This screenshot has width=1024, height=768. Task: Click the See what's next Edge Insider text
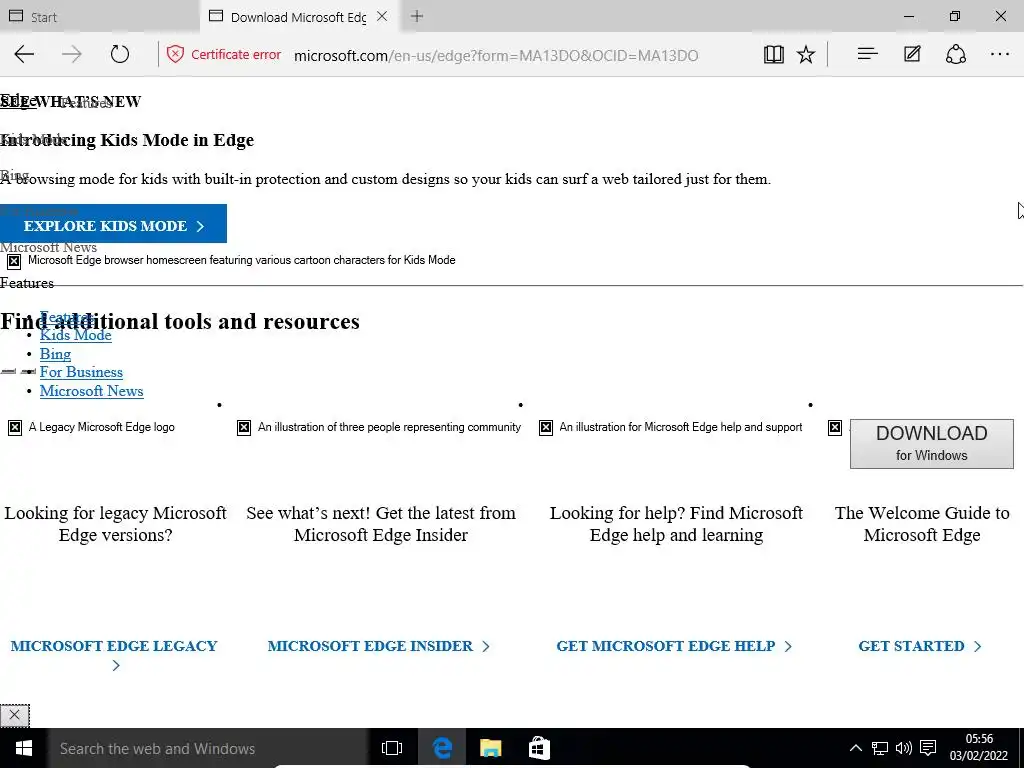point(381,524)
